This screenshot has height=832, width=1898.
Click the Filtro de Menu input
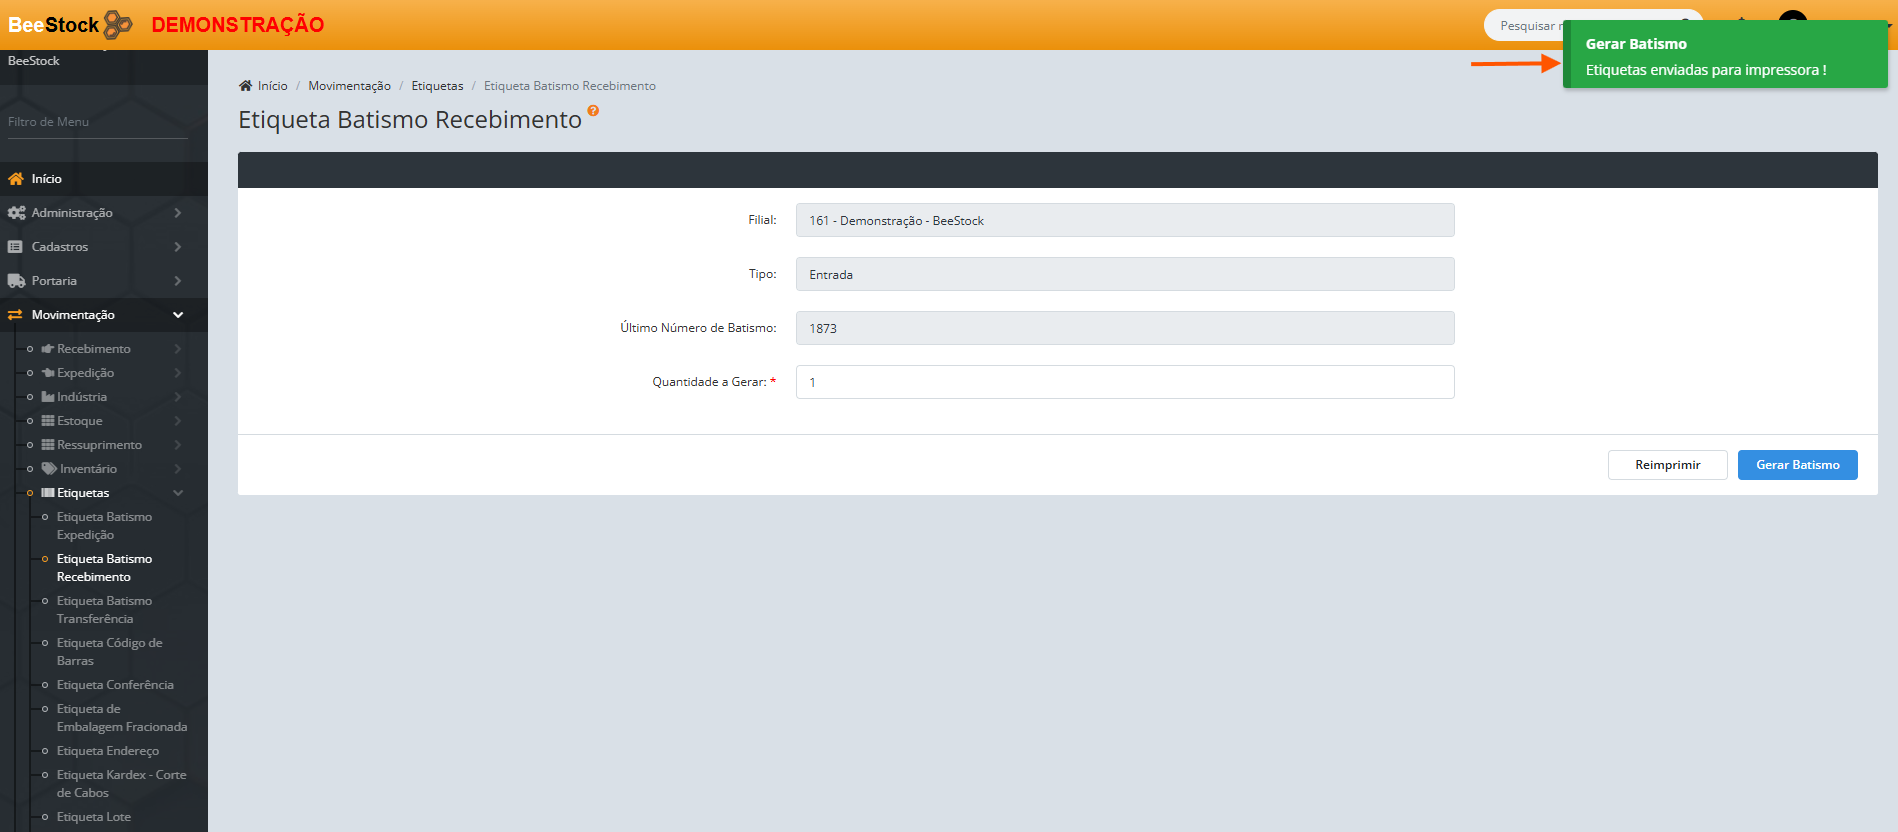97,122
